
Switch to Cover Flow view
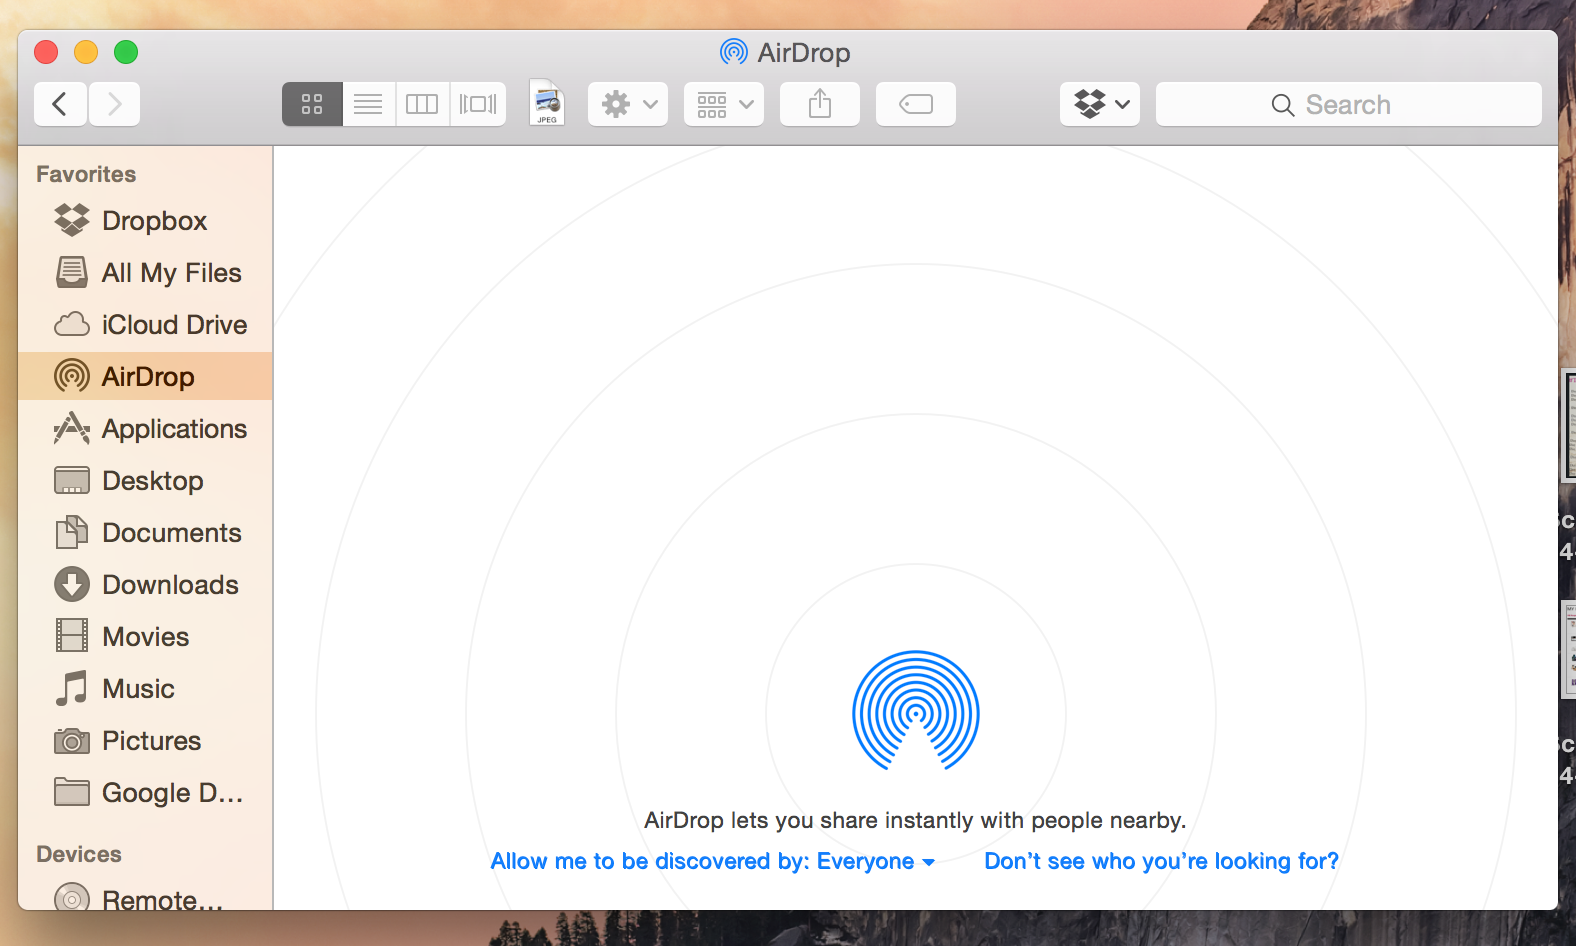click(x=478, y=104)
